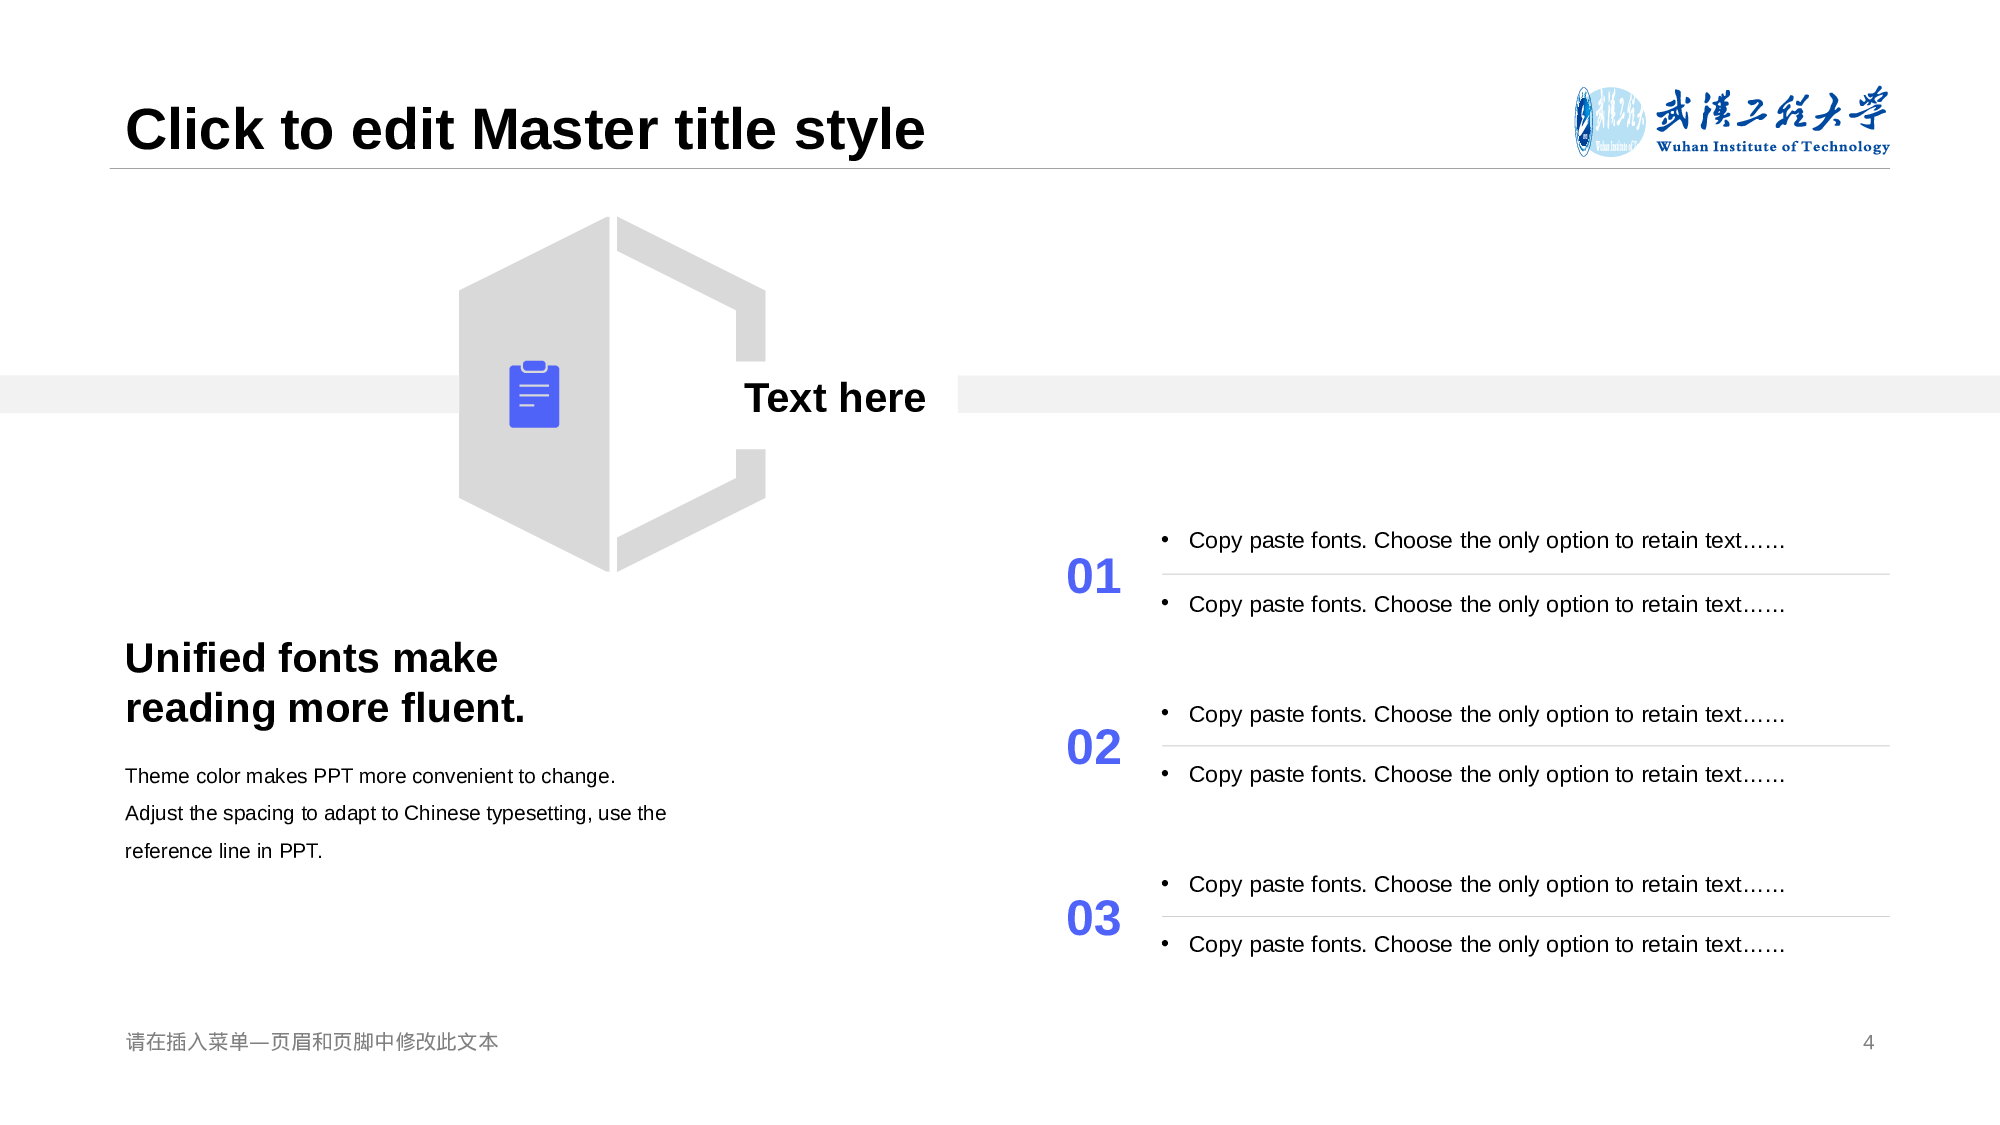The width and height of the screenshot is (2000, 1125).
Task: Select the lower bullet line beside number 02
Action: (1486, 775)
